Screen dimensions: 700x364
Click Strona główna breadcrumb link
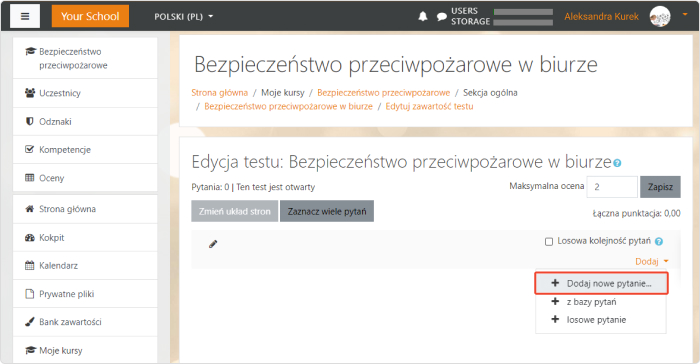click(x=220, y=92)
